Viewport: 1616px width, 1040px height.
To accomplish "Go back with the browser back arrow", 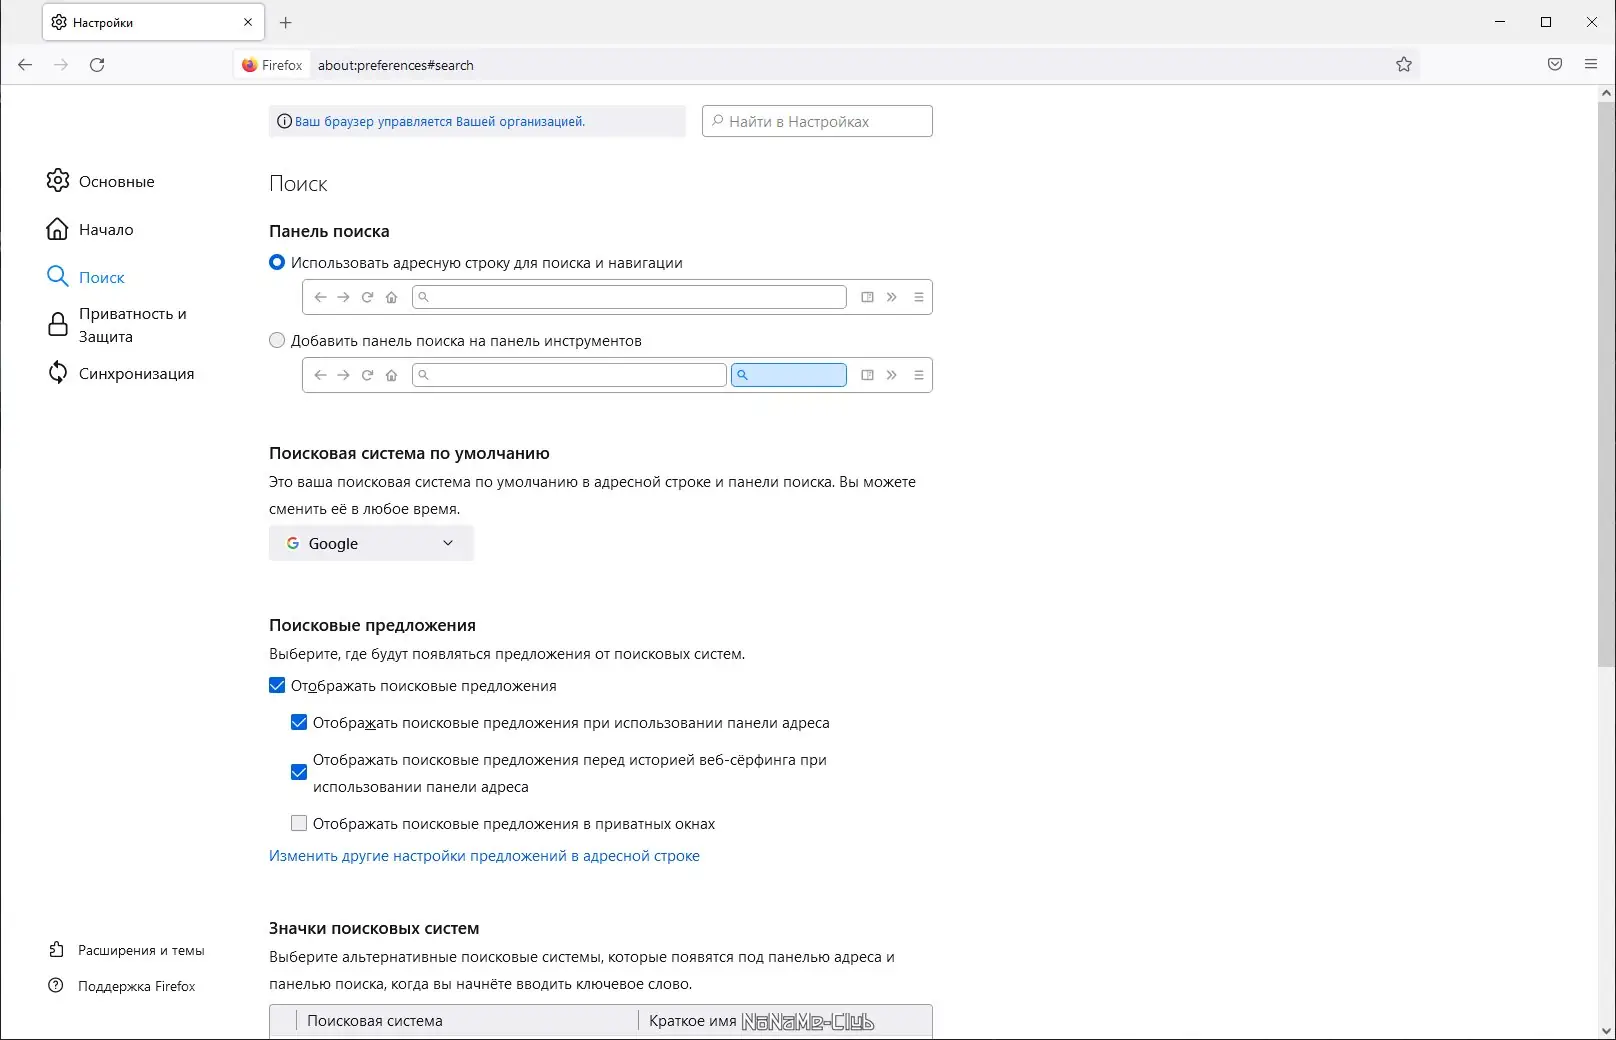I will pos(25,65).
